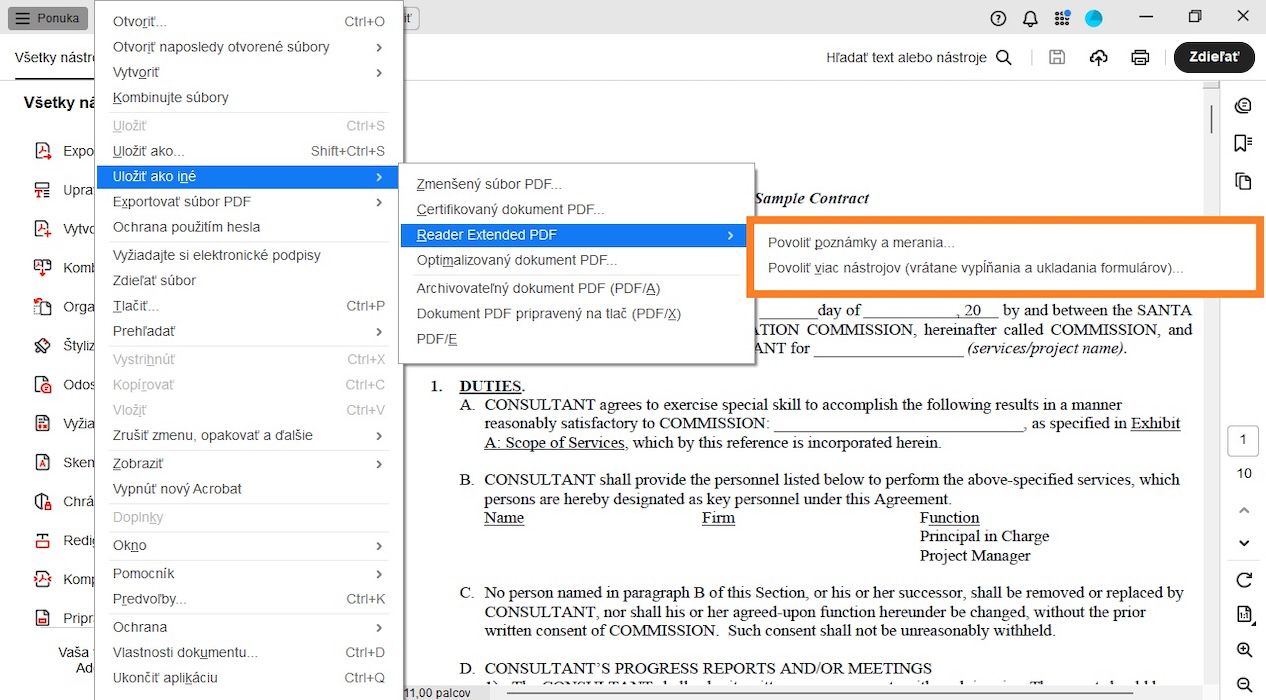Viewport: 1266px width, 700px height.
Task: Expand the Ochrana submenu
Action: click(249, 627)
